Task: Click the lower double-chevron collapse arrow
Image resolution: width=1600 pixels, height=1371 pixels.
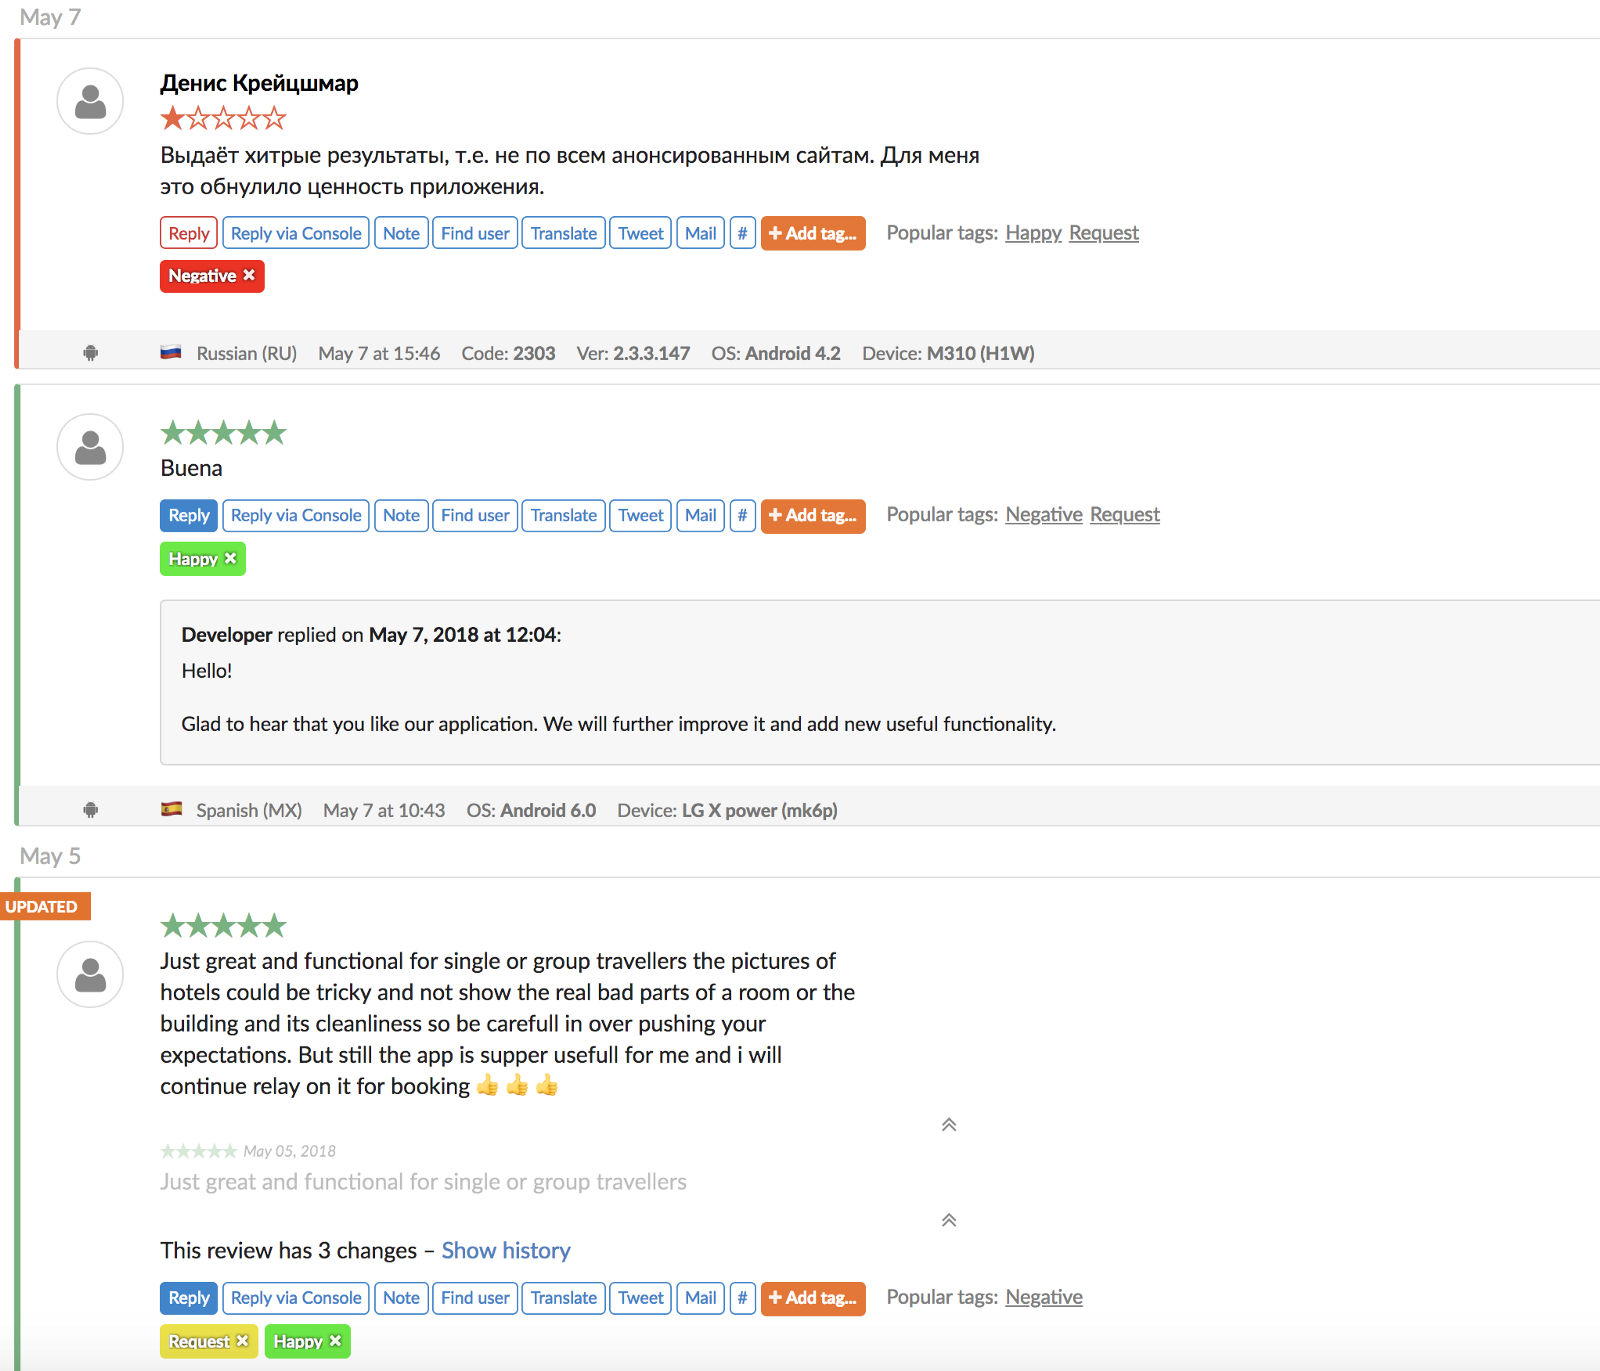Action: [x=949, y=1220]
